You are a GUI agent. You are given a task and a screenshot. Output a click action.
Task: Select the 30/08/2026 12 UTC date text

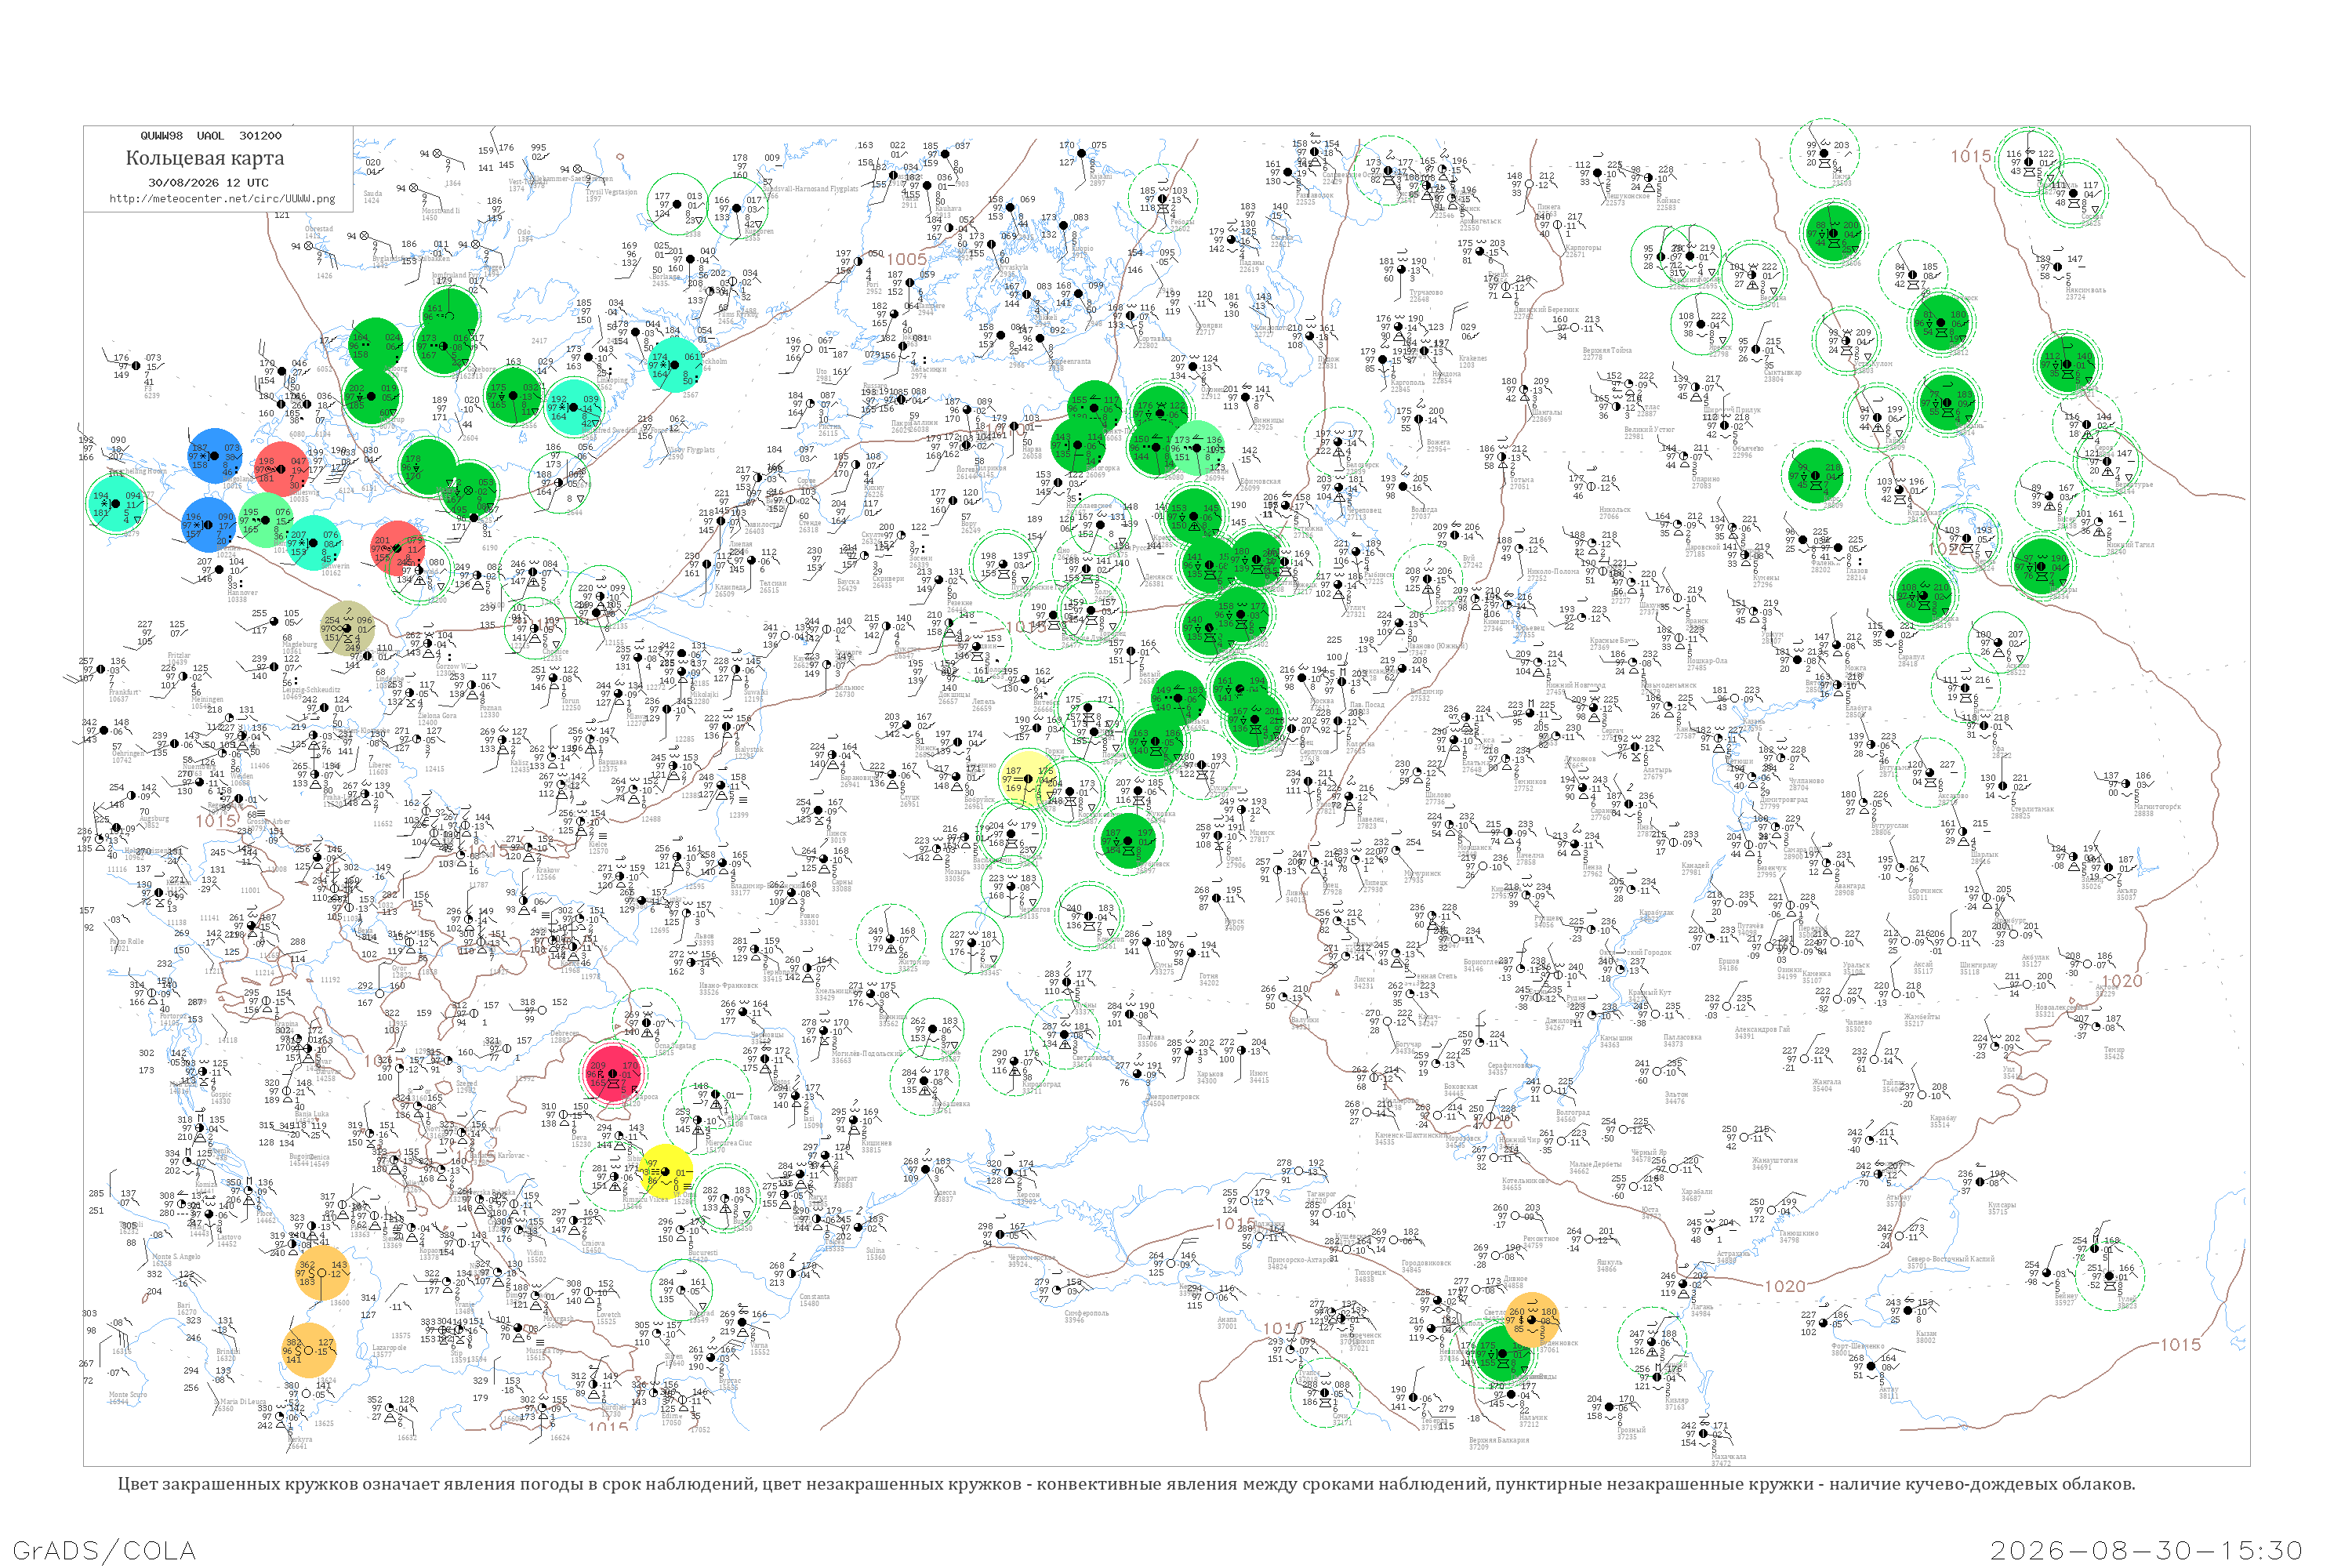pos(208,183)
